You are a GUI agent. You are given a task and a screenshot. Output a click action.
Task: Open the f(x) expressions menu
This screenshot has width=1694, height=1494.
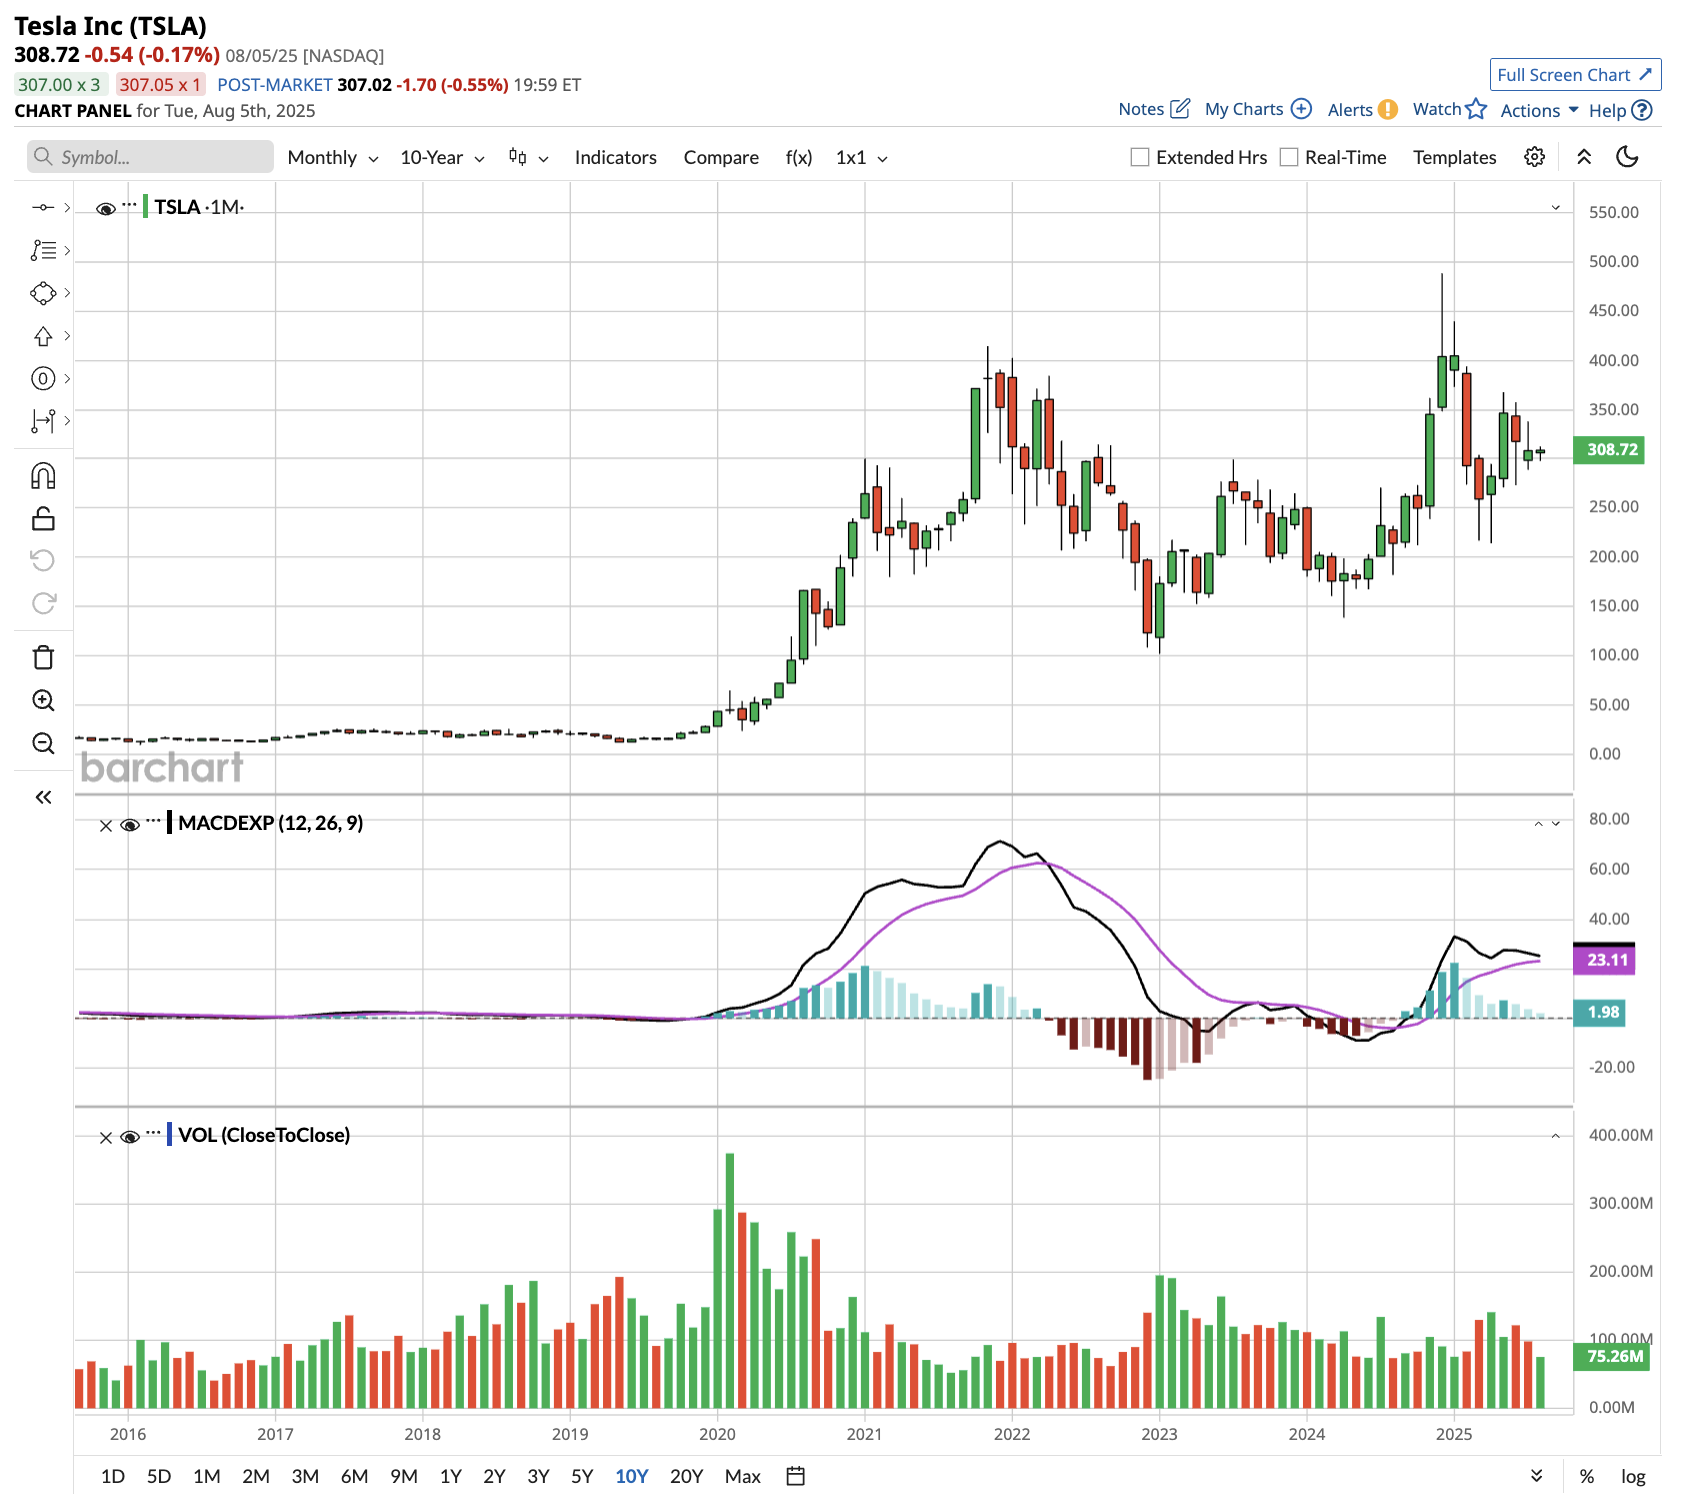coord(799,157)
